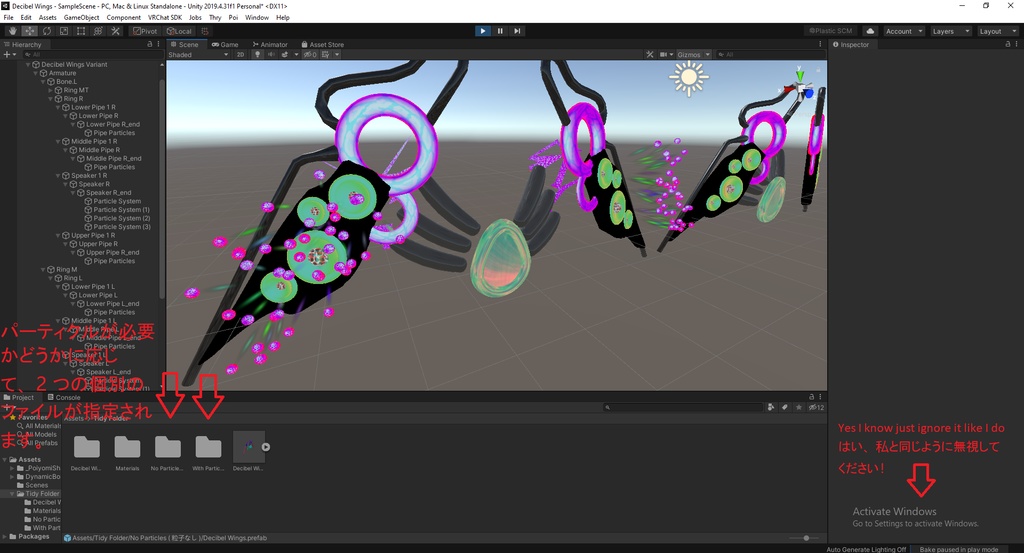Open custom editor tools

coord(116,31)
